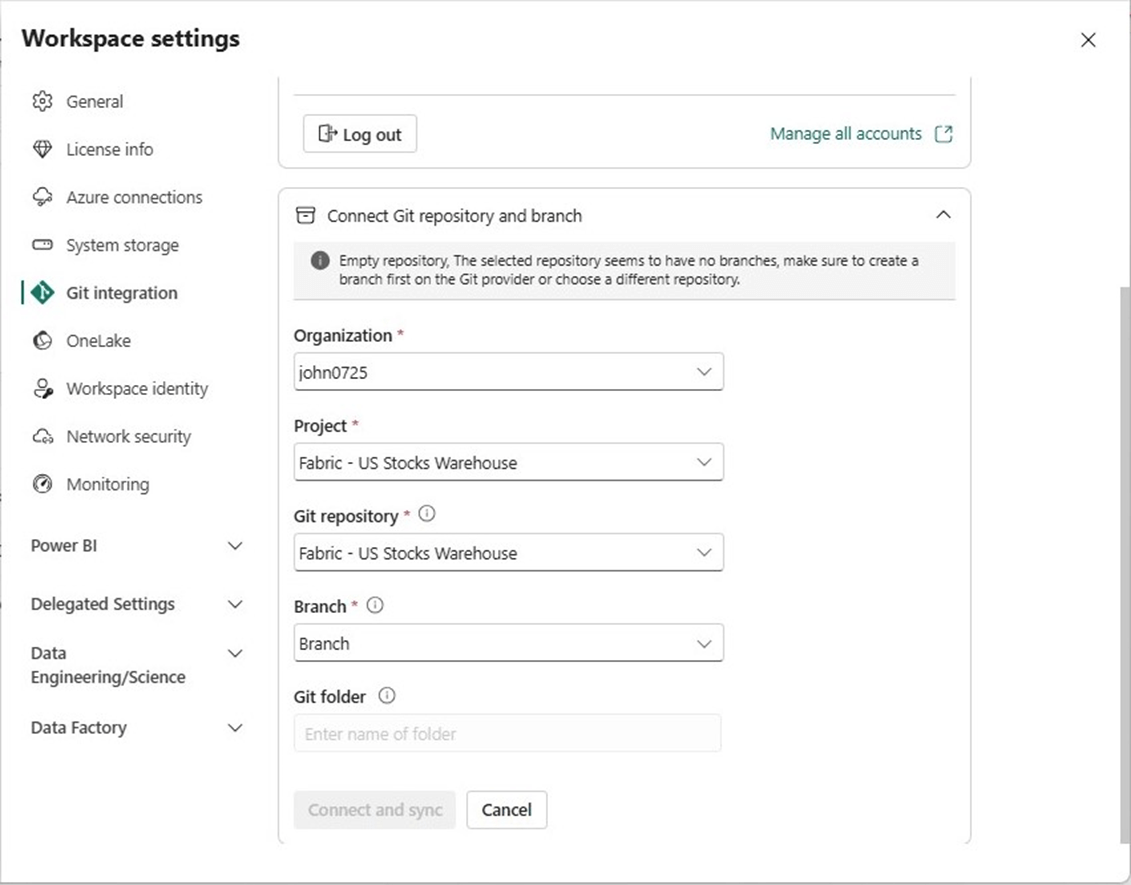
Task: Click info icon beside Git folder
Action: 387,696
